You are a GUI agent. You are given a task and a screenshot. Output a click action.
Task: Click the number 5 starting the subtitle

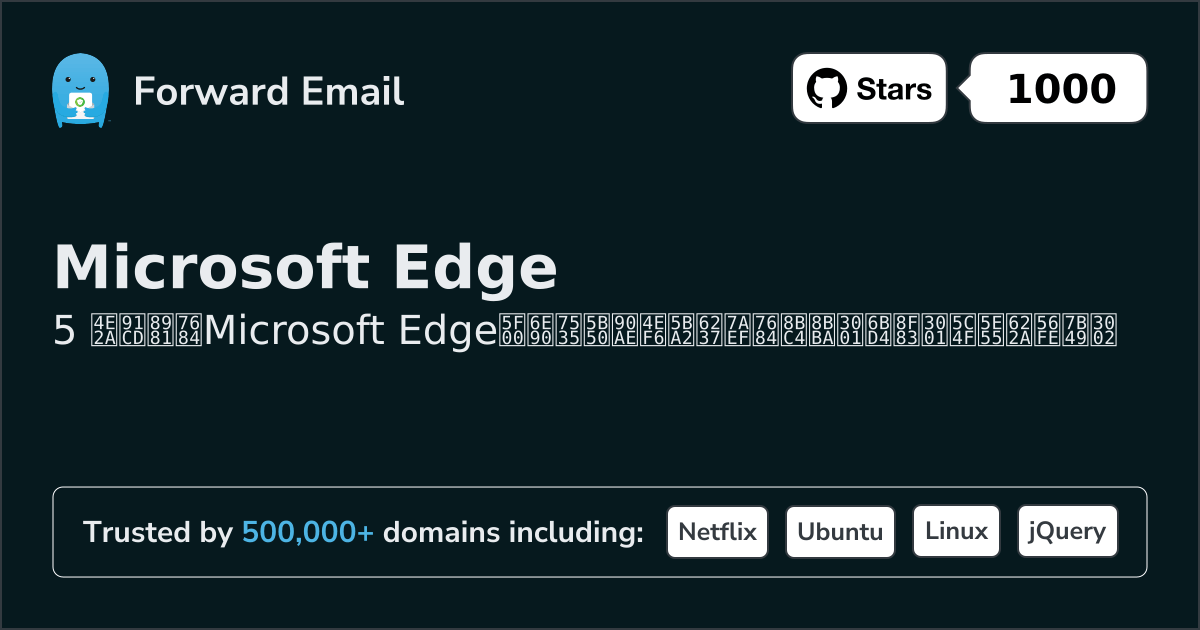[64, 332]
